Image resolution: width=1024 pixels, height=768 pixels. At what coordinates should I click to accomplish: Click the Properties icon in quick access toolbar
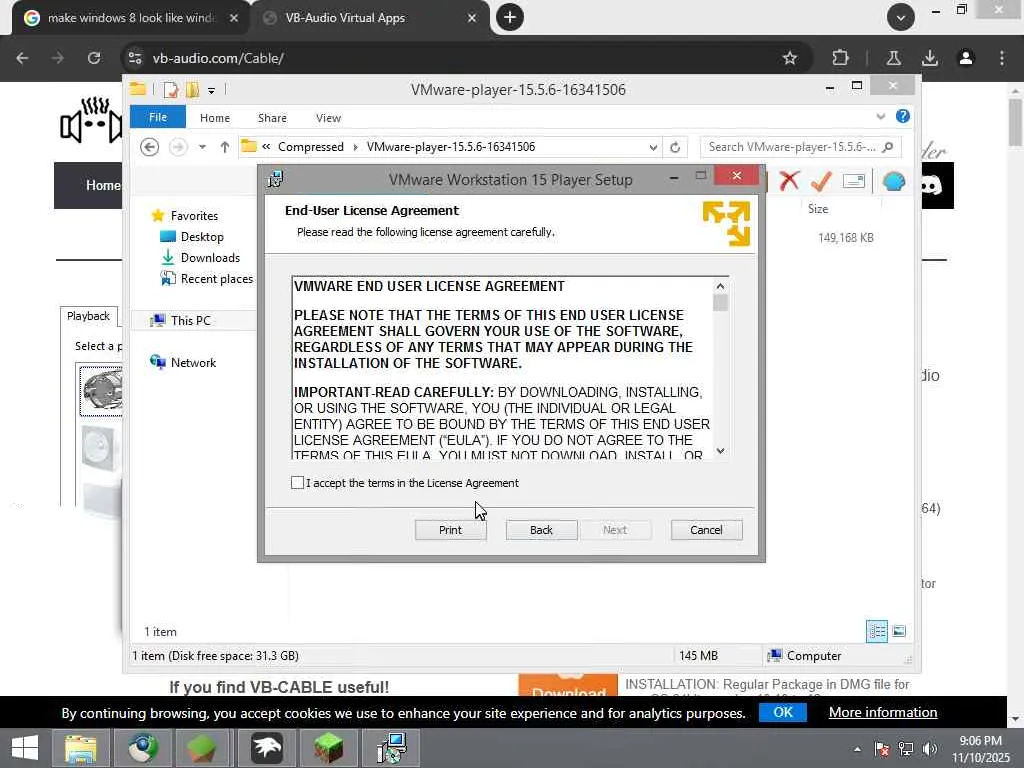coord(171,89)
